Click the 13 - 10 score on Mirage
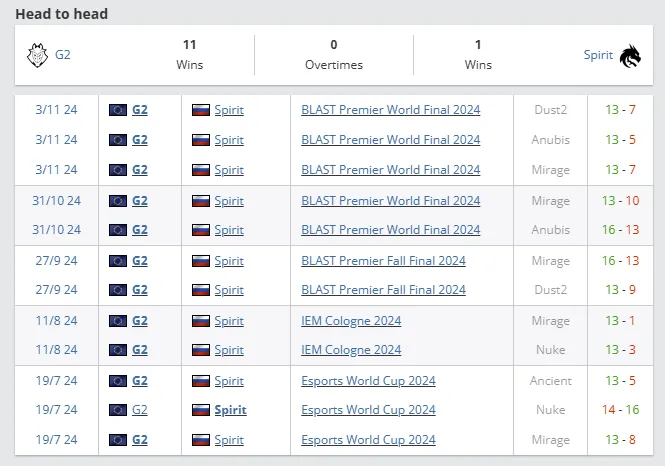Screen dimensions: 665x466 point(620,201)
